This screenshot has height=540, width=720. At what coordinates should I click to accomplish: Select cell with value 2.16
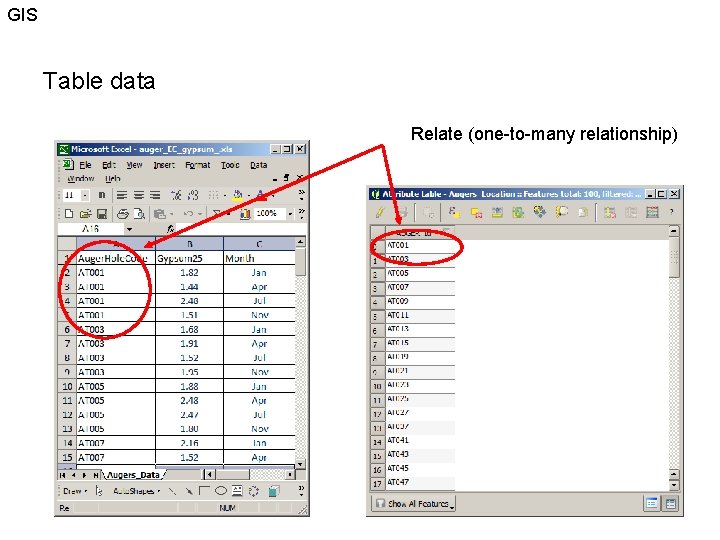[x=190, y=443]
